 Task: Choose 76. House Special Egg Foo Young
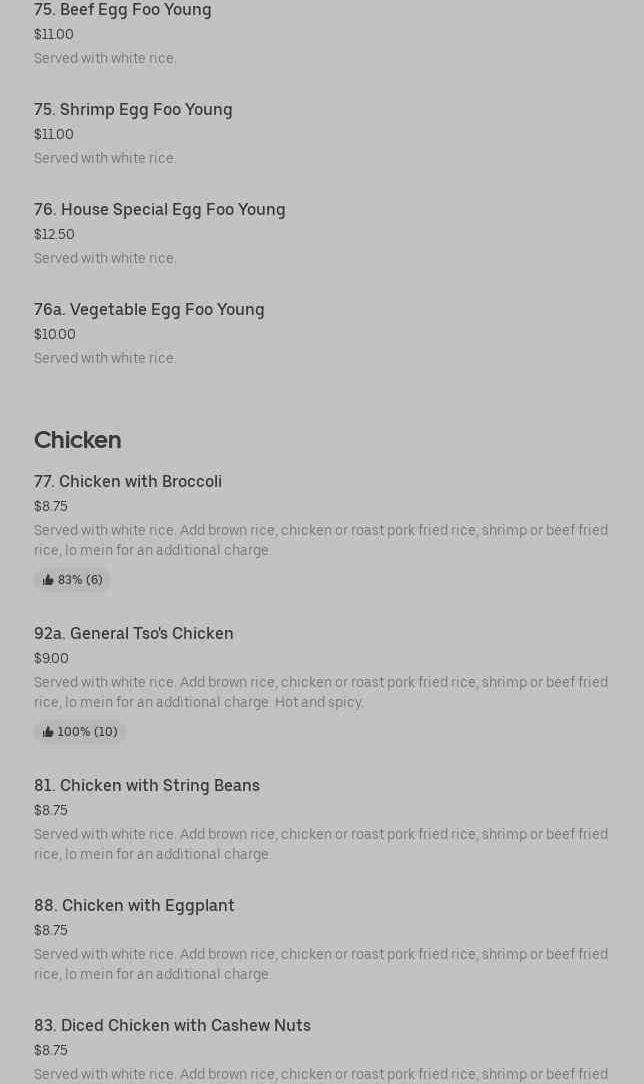point(160,209)
